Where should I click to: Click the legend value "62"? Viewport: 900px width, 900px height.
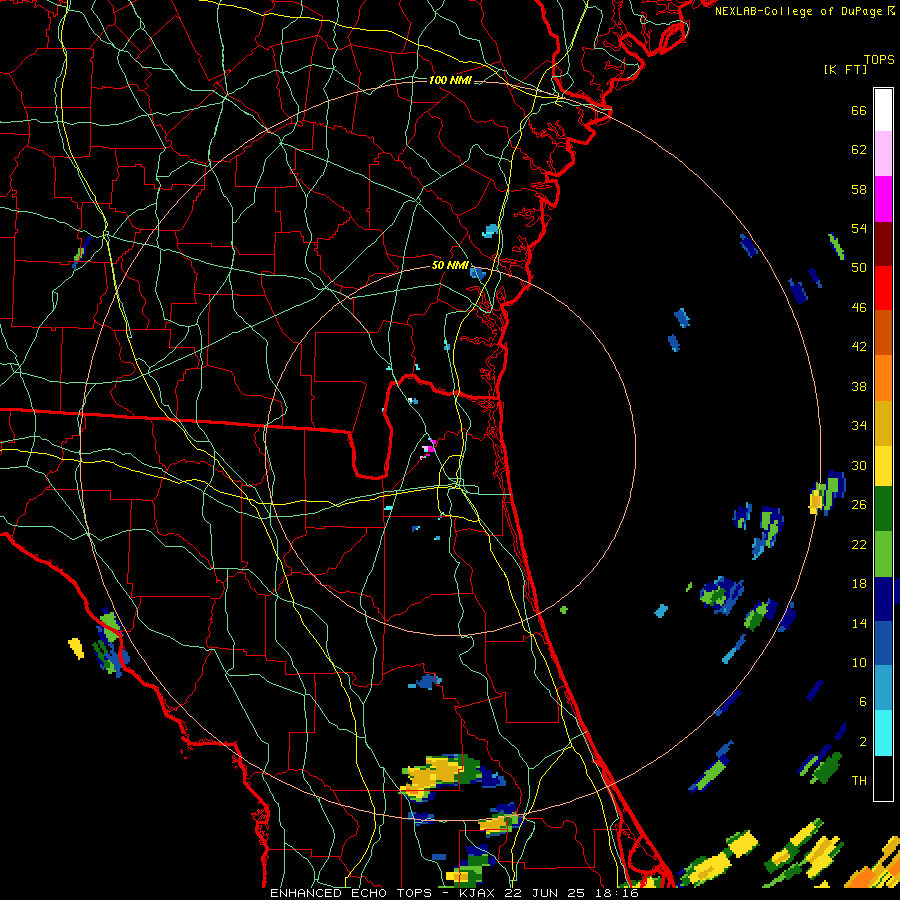click(x=859, y=150)
